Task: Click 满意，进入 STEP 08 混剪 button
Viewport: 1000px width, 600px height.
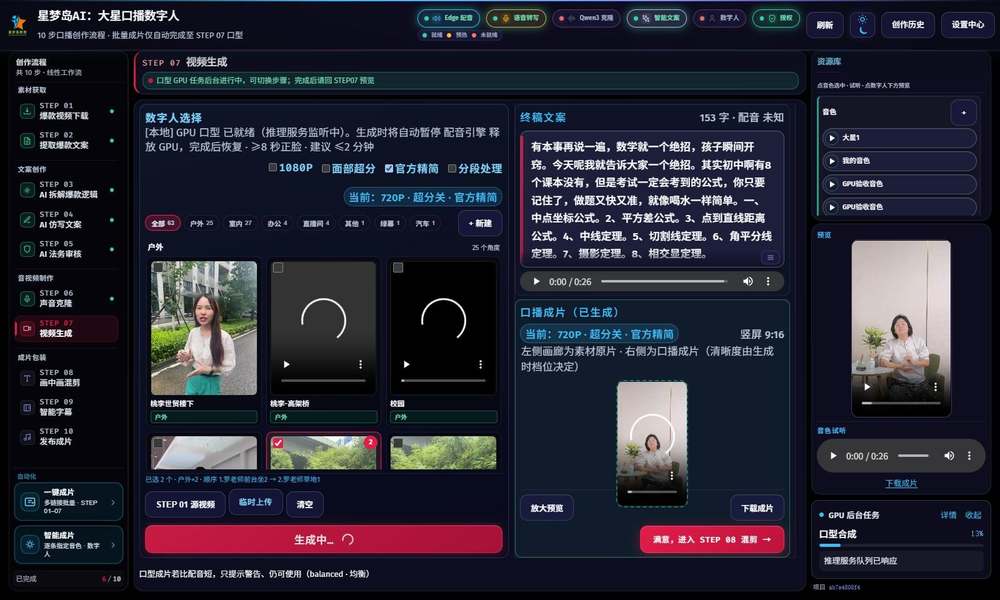Action: [712, 539]
